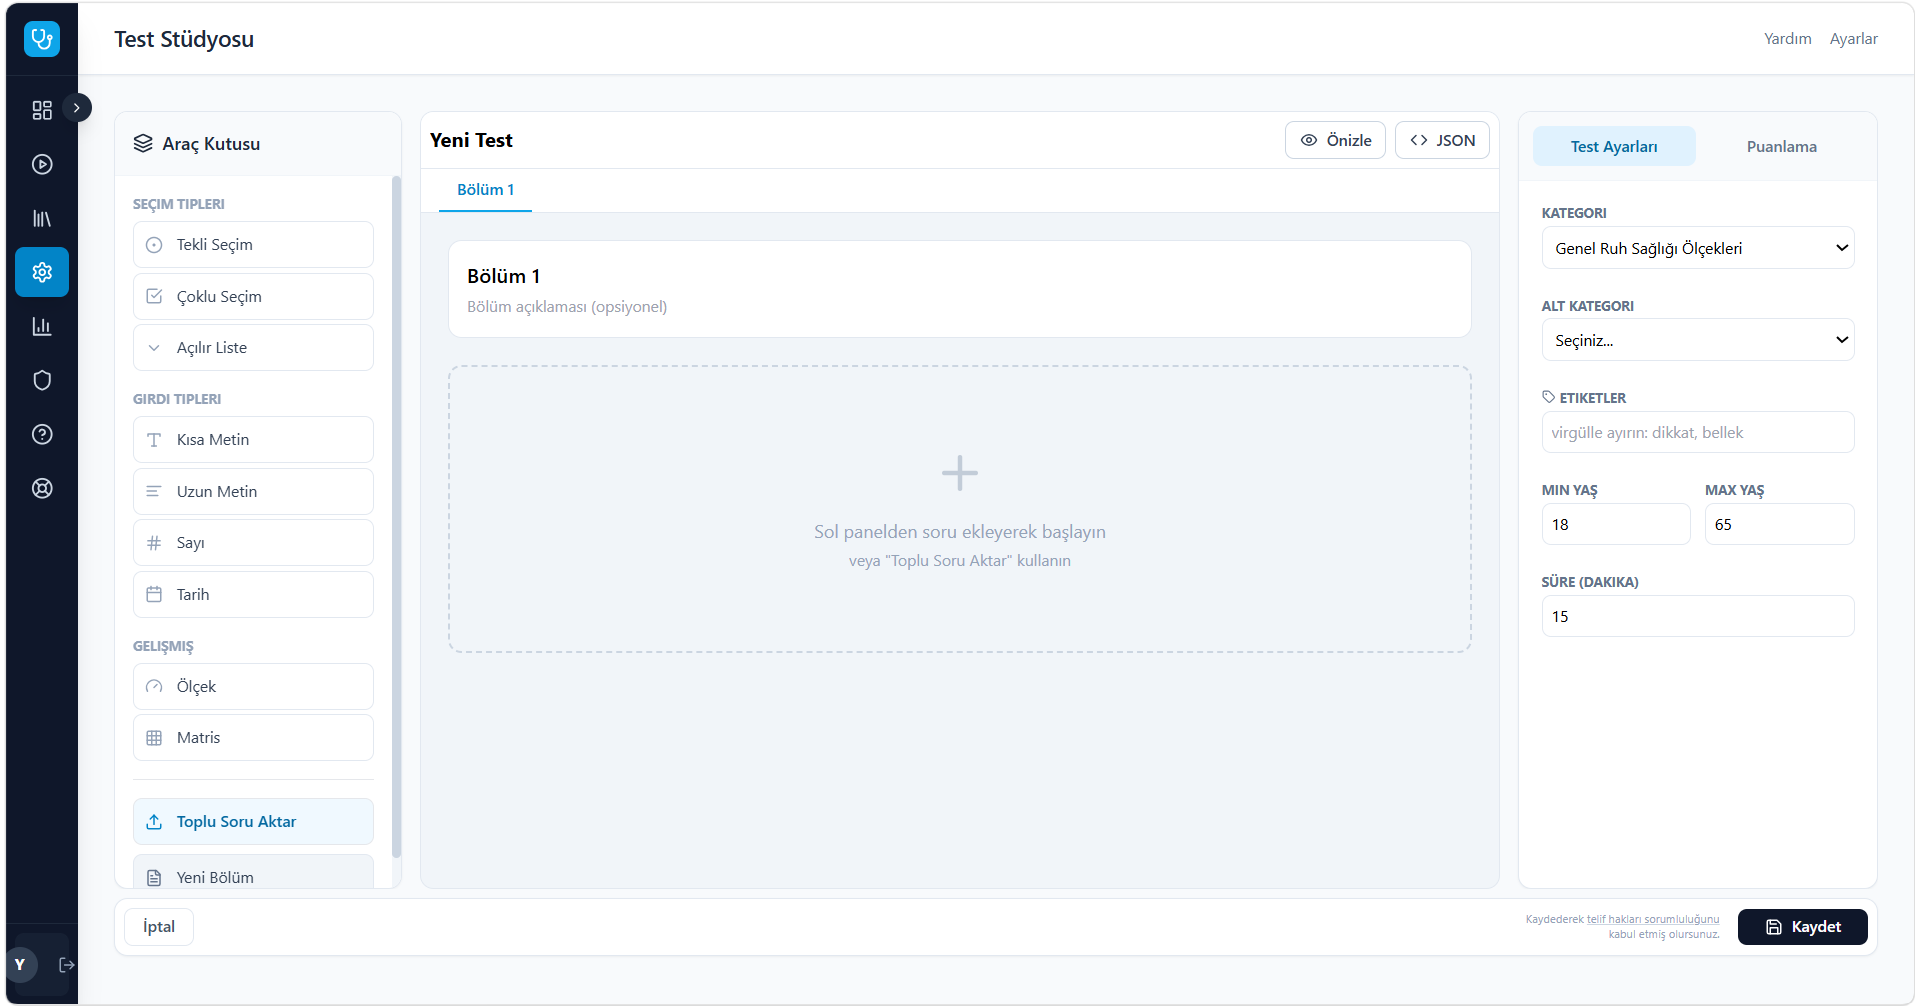Viewport: 1915px width, 1006px height.
Task: Add a Çoklu Seçim checkbox question
Action: pos(253,297)
